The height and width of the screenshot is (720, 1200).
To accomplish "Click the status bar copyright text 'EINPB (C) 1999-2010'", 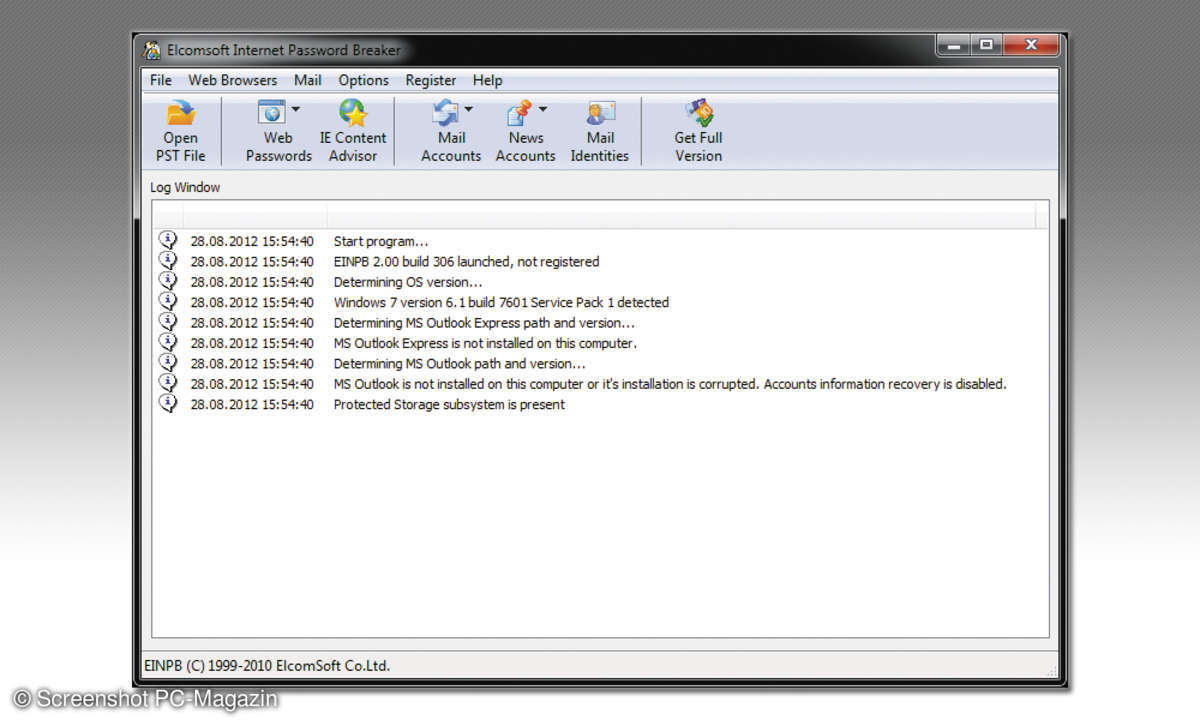I will point(267,665).
